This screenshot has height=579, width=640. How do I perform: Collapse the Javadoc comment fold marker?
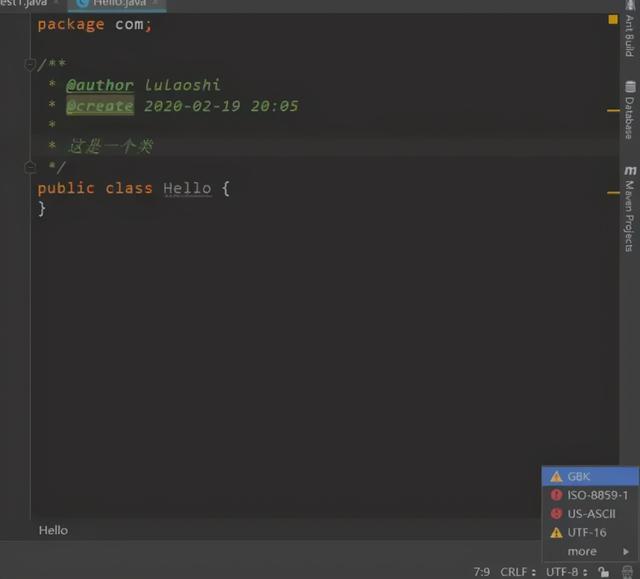click(x=30, y=64)
